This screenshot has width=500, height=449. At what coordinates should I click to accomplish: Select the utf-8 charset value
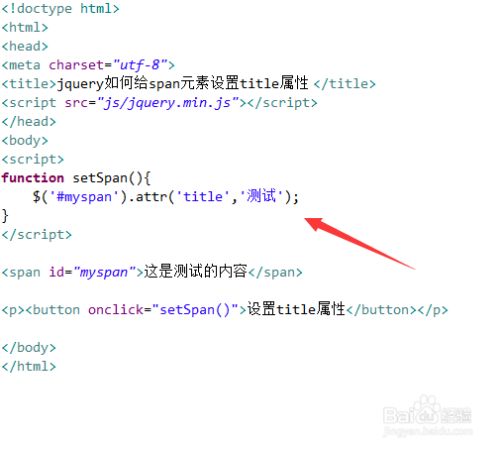[140, 65]
